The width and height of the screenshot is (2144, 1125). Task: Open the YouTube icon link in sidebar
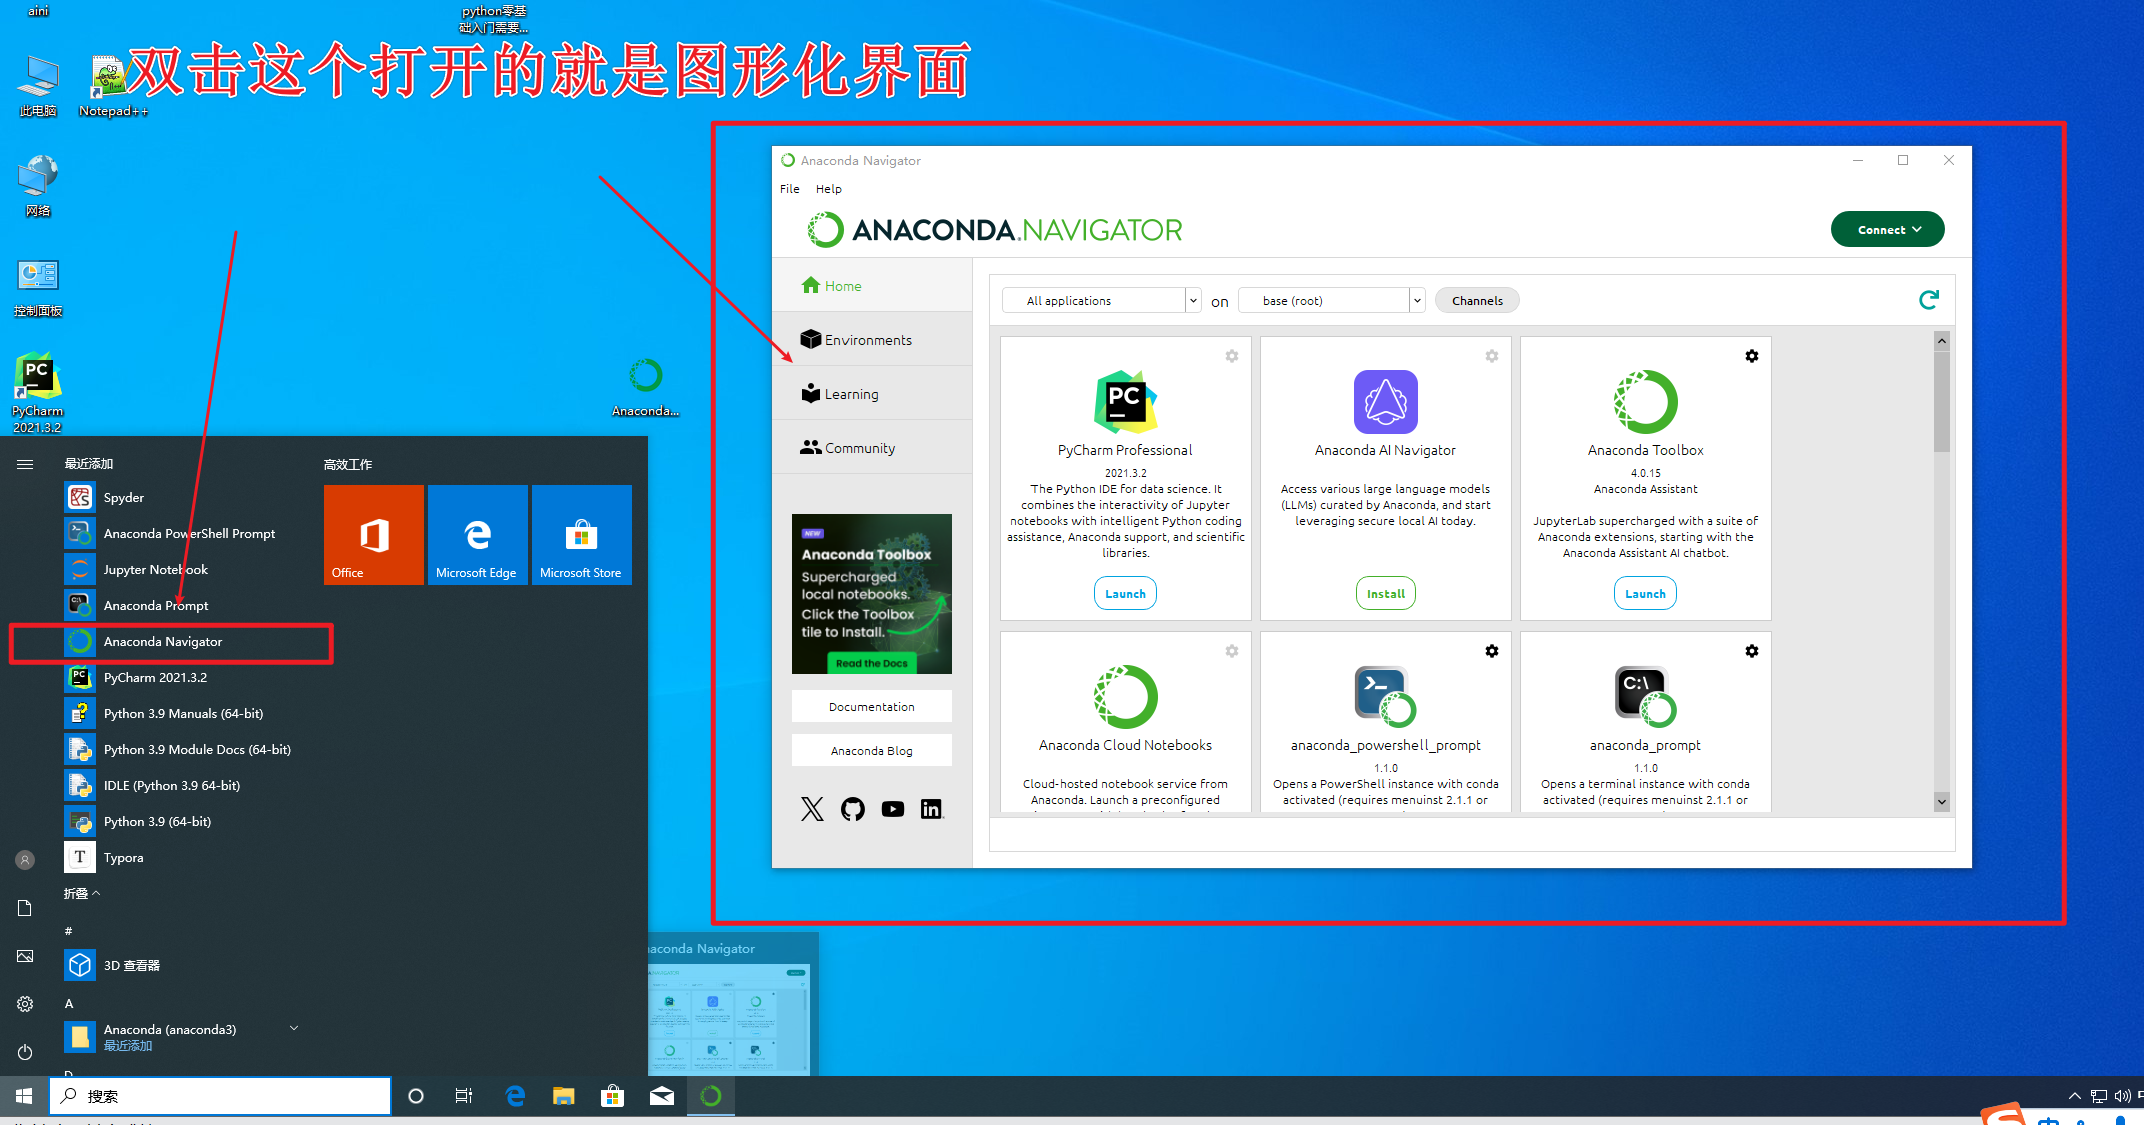point(892,809)
